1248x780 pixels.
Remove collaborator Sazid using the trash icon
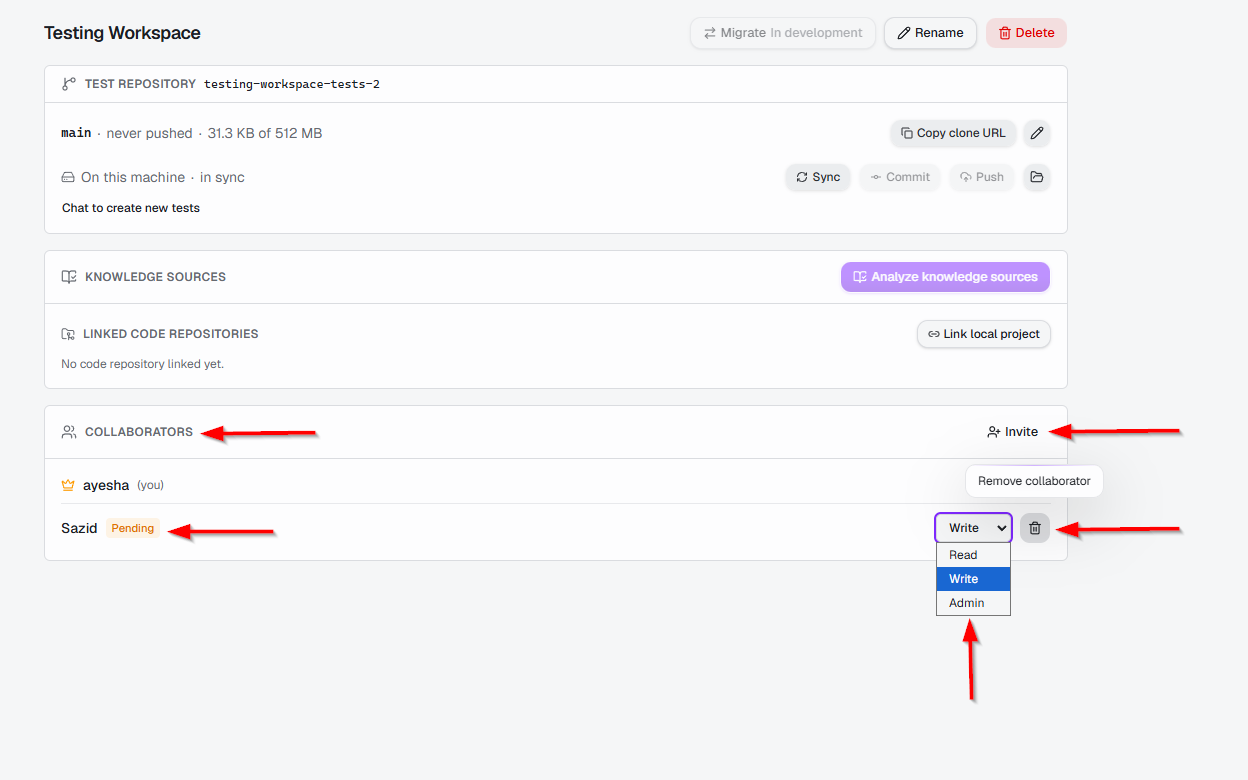pyautogui.click(x=1035, y=528)
